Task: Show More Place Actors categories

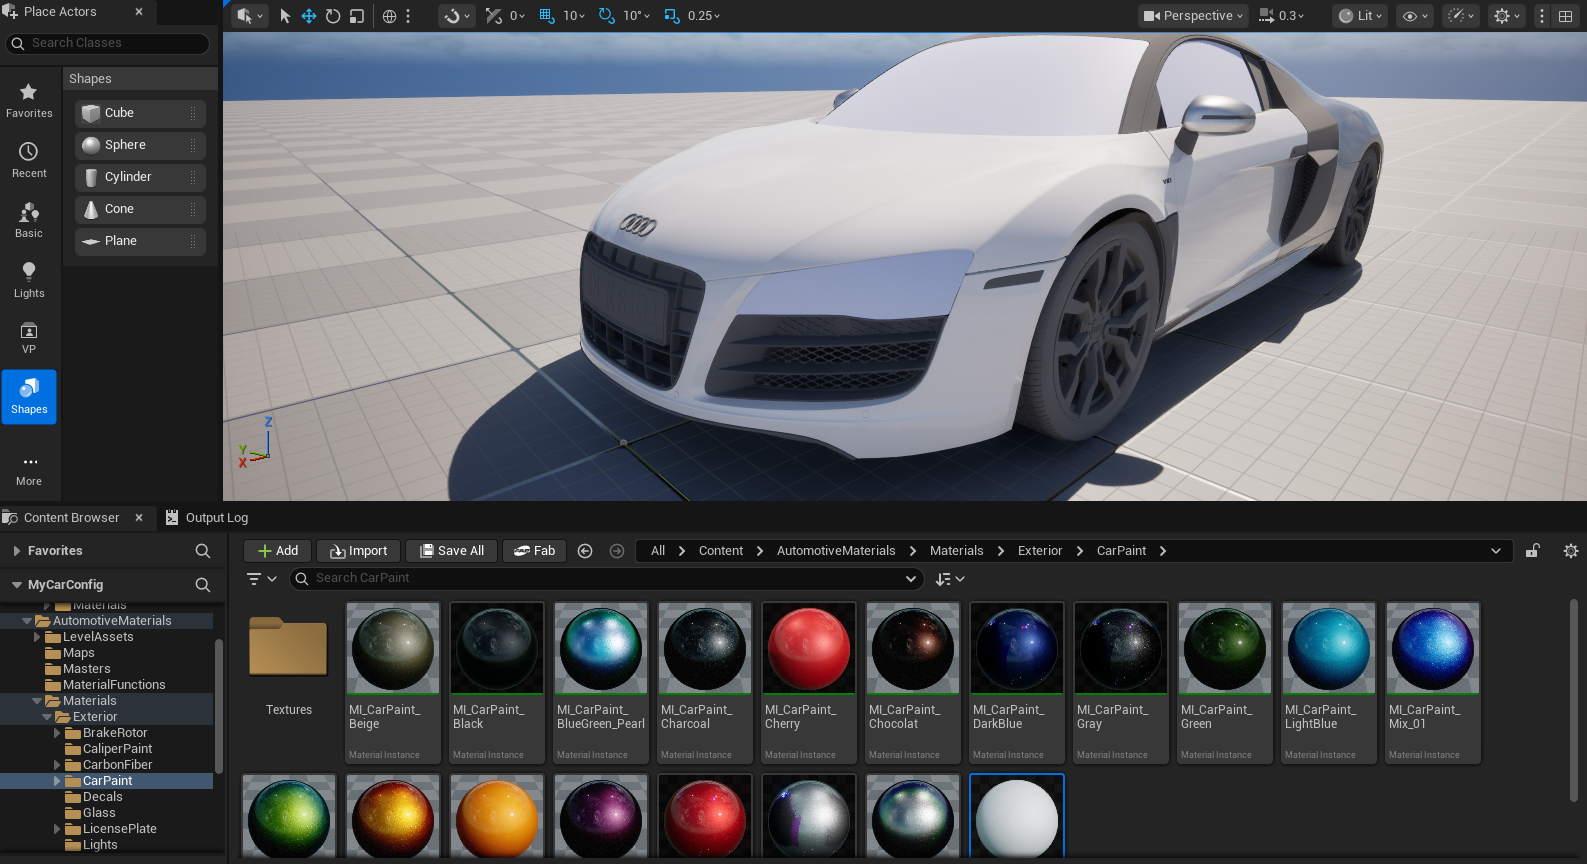Action: point(29,470)
